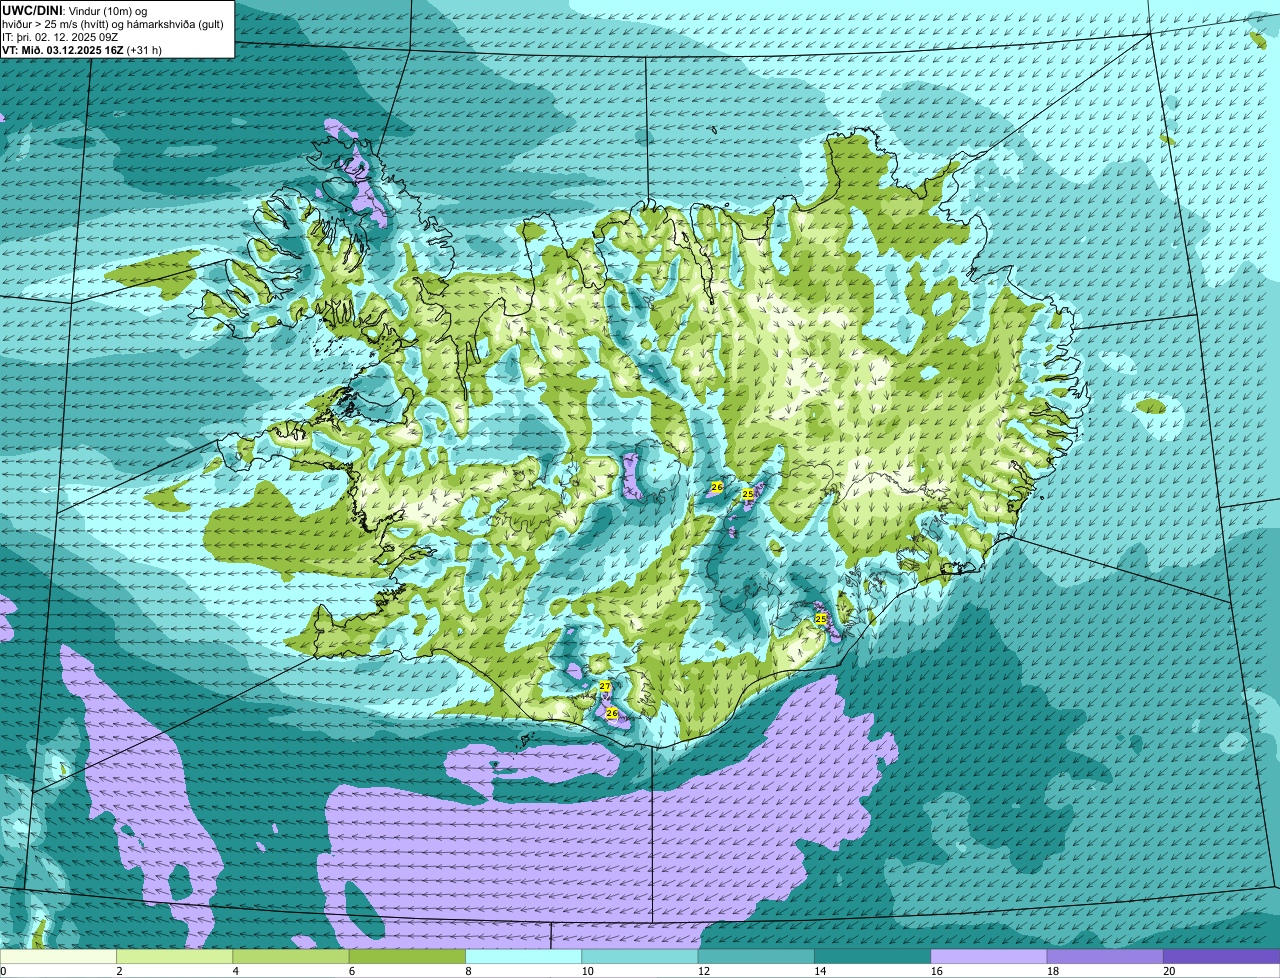This screenshot has width=1280, height=978.
Task: Click the scale value '6' on the colorbar
Action: [x=352, y=971]
